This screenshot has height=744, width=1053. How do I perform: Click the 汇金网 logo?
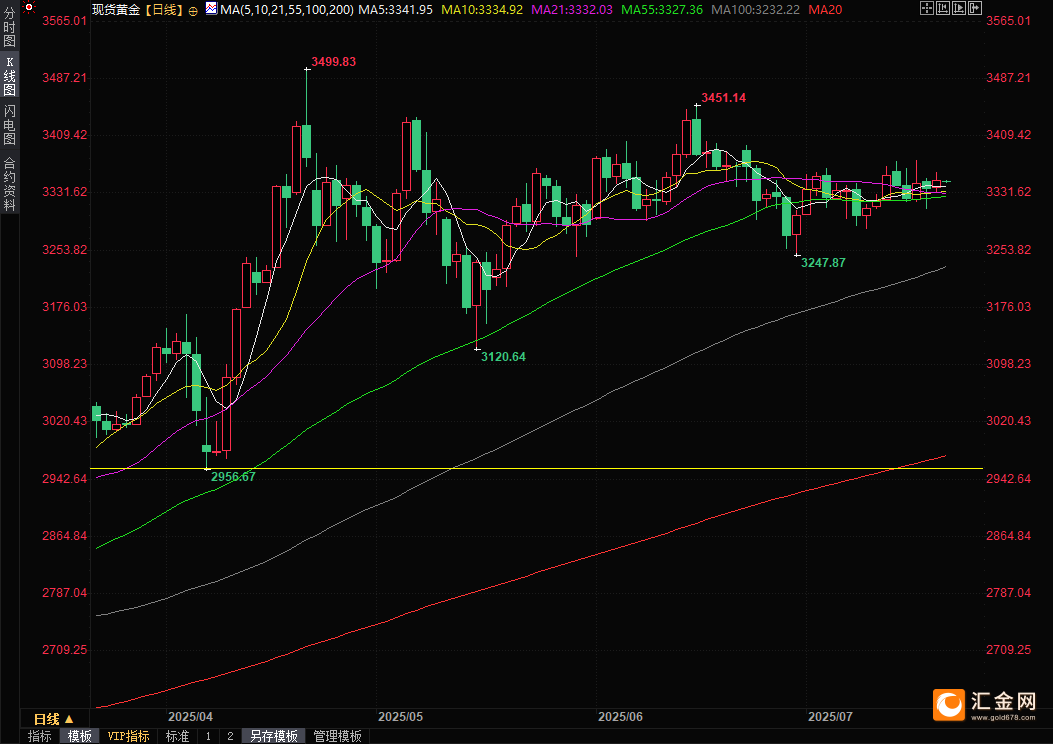(985, 704)
